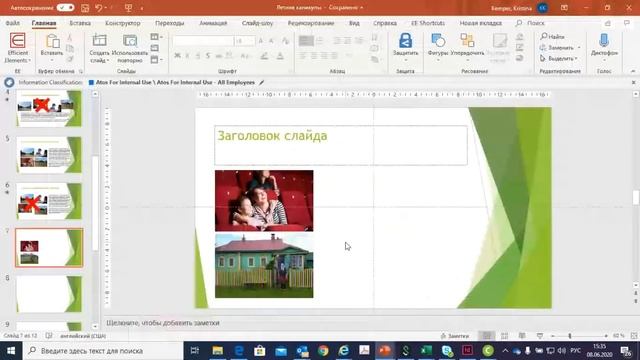Image resolution: width=640 pixels, height=360 pixels.
Task: Open the font size combo box
Action: coord(244,41)
